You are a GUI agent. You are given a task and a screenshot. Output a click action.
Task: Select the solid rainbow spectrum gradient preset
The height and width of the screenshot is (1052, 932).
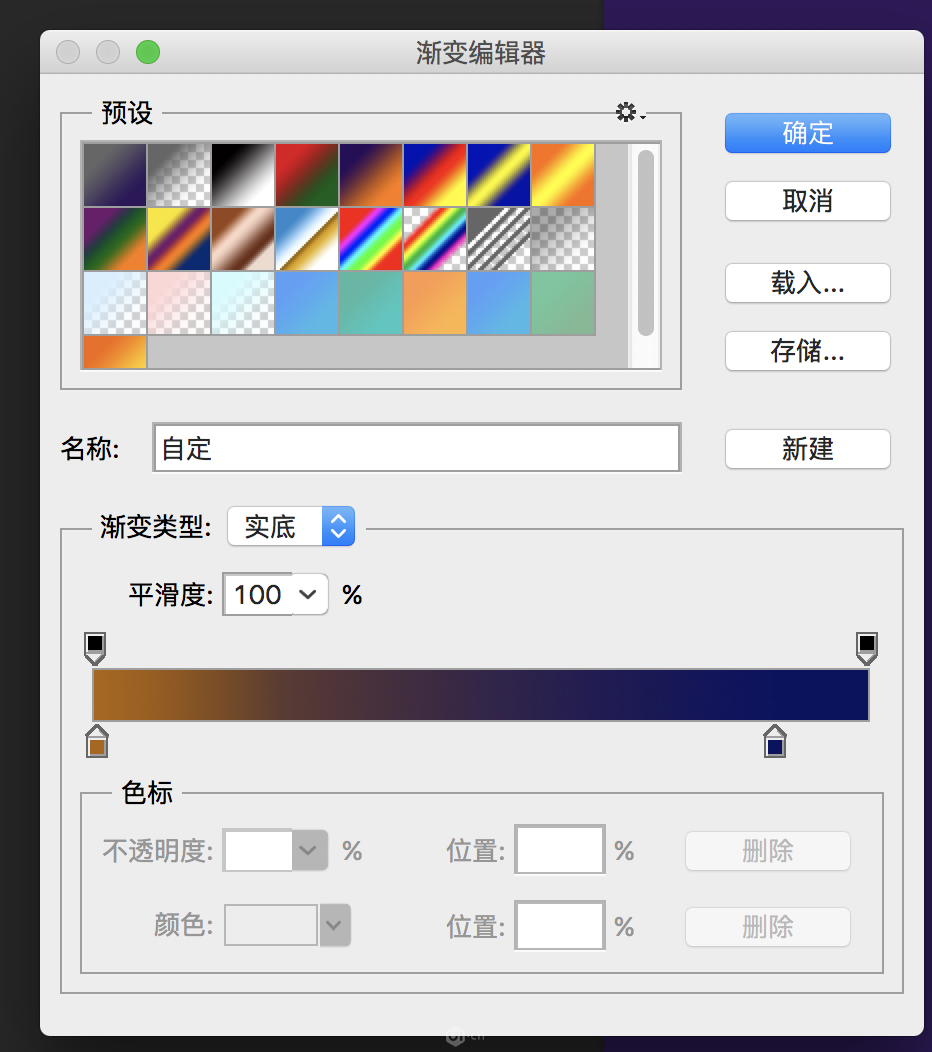coord(371,239)
